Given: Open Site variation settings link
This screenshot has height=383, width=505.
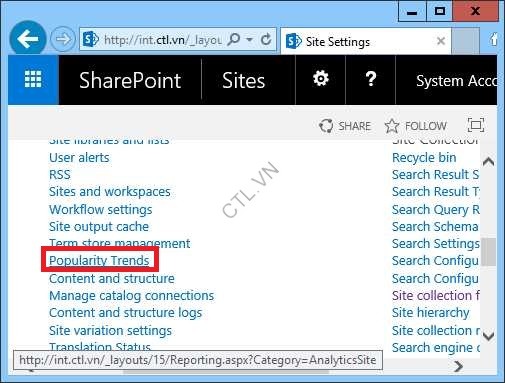Looking at the screenshot, I should [x=110, y=331].
